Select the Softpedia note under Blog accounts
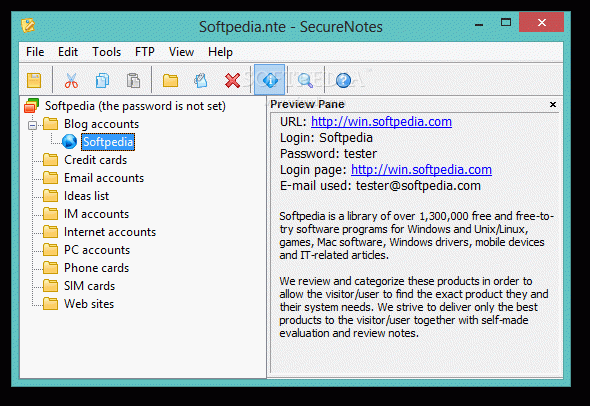Screen dimensions: 590x406 click(x=108, y=142)
